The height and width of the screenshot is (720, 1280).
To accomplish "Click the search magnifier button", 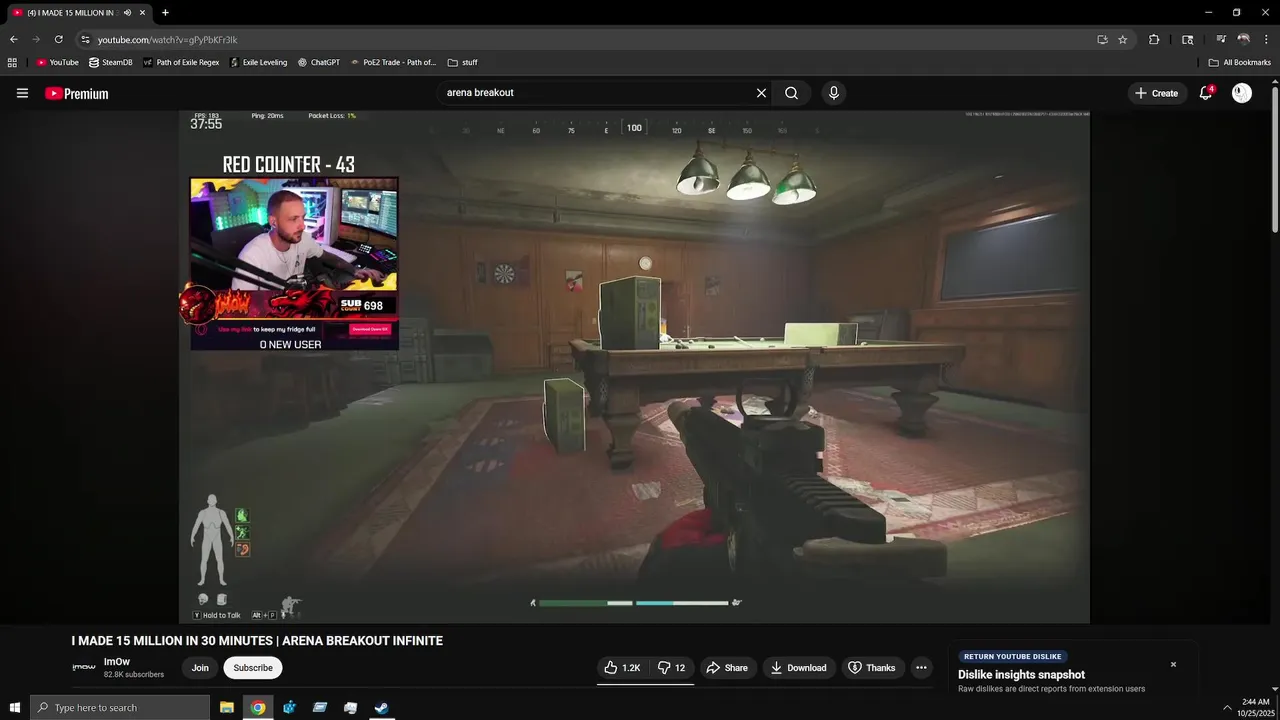I will (x=791, y=93).
